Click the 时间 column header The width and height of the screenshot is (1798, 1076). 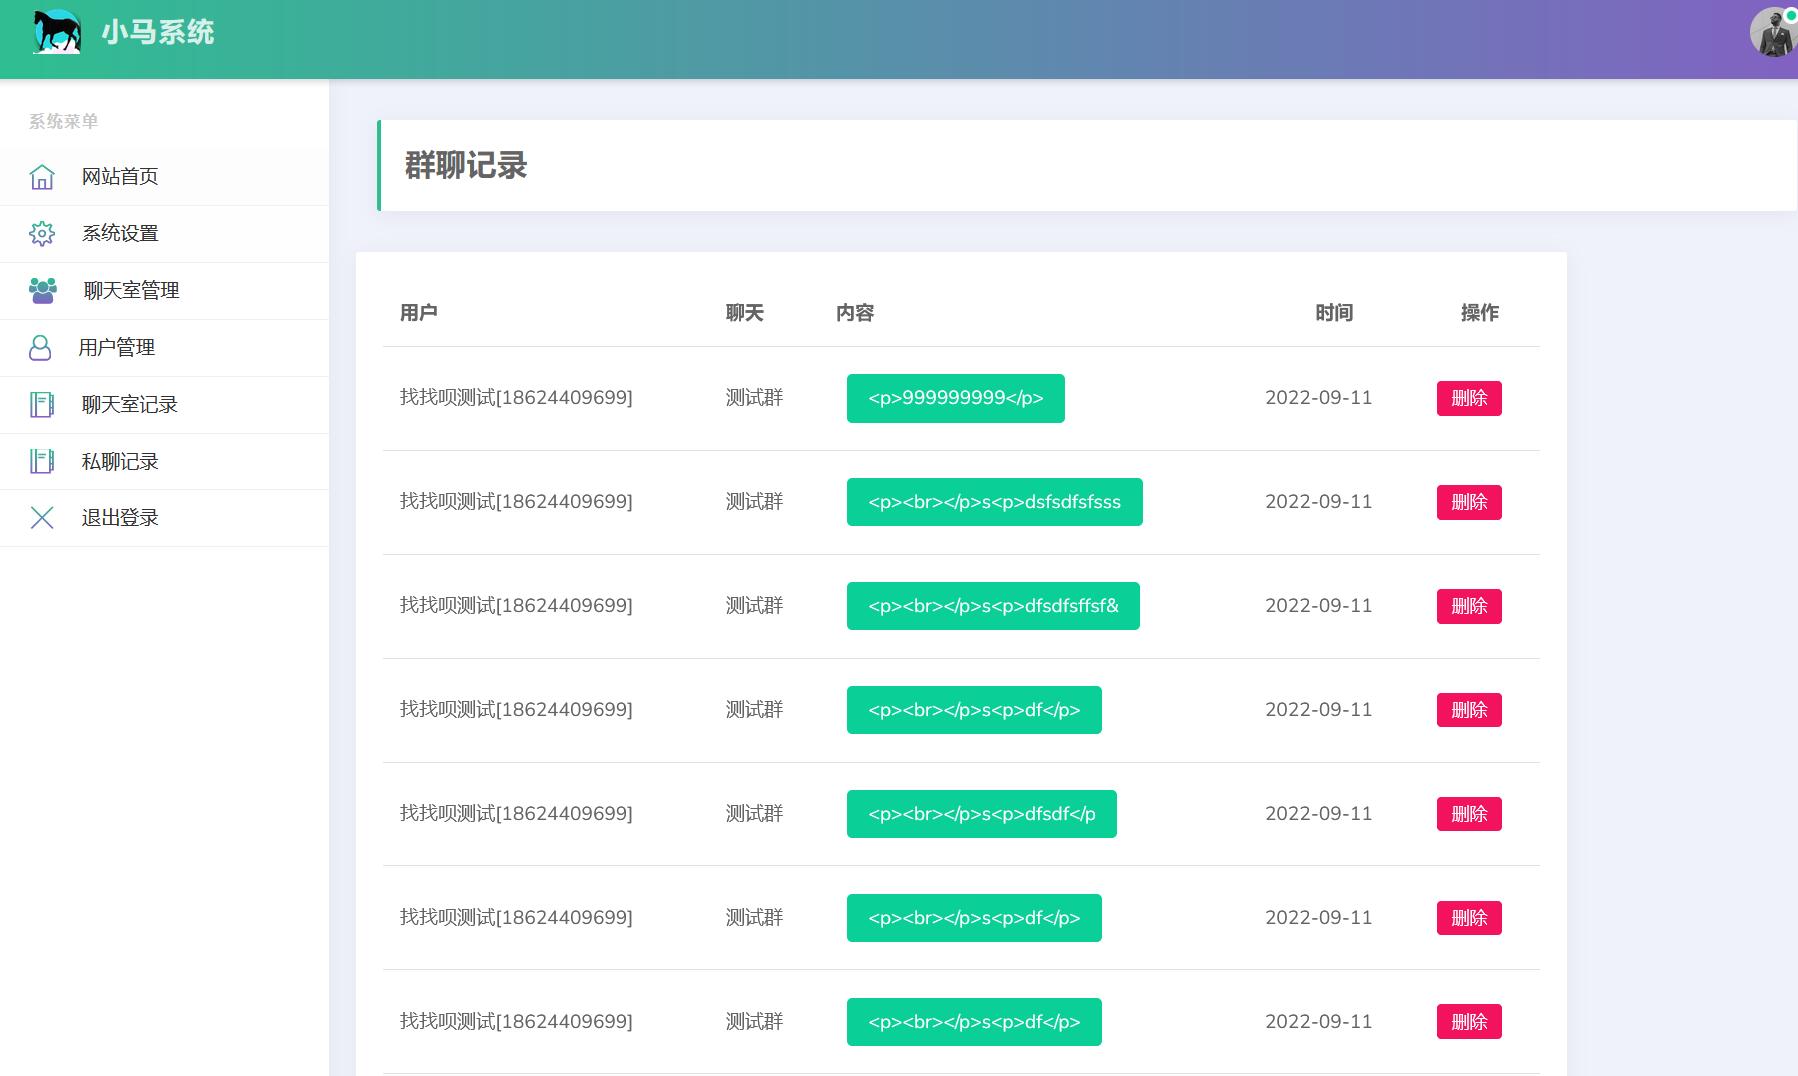[x=1333, y=313]
